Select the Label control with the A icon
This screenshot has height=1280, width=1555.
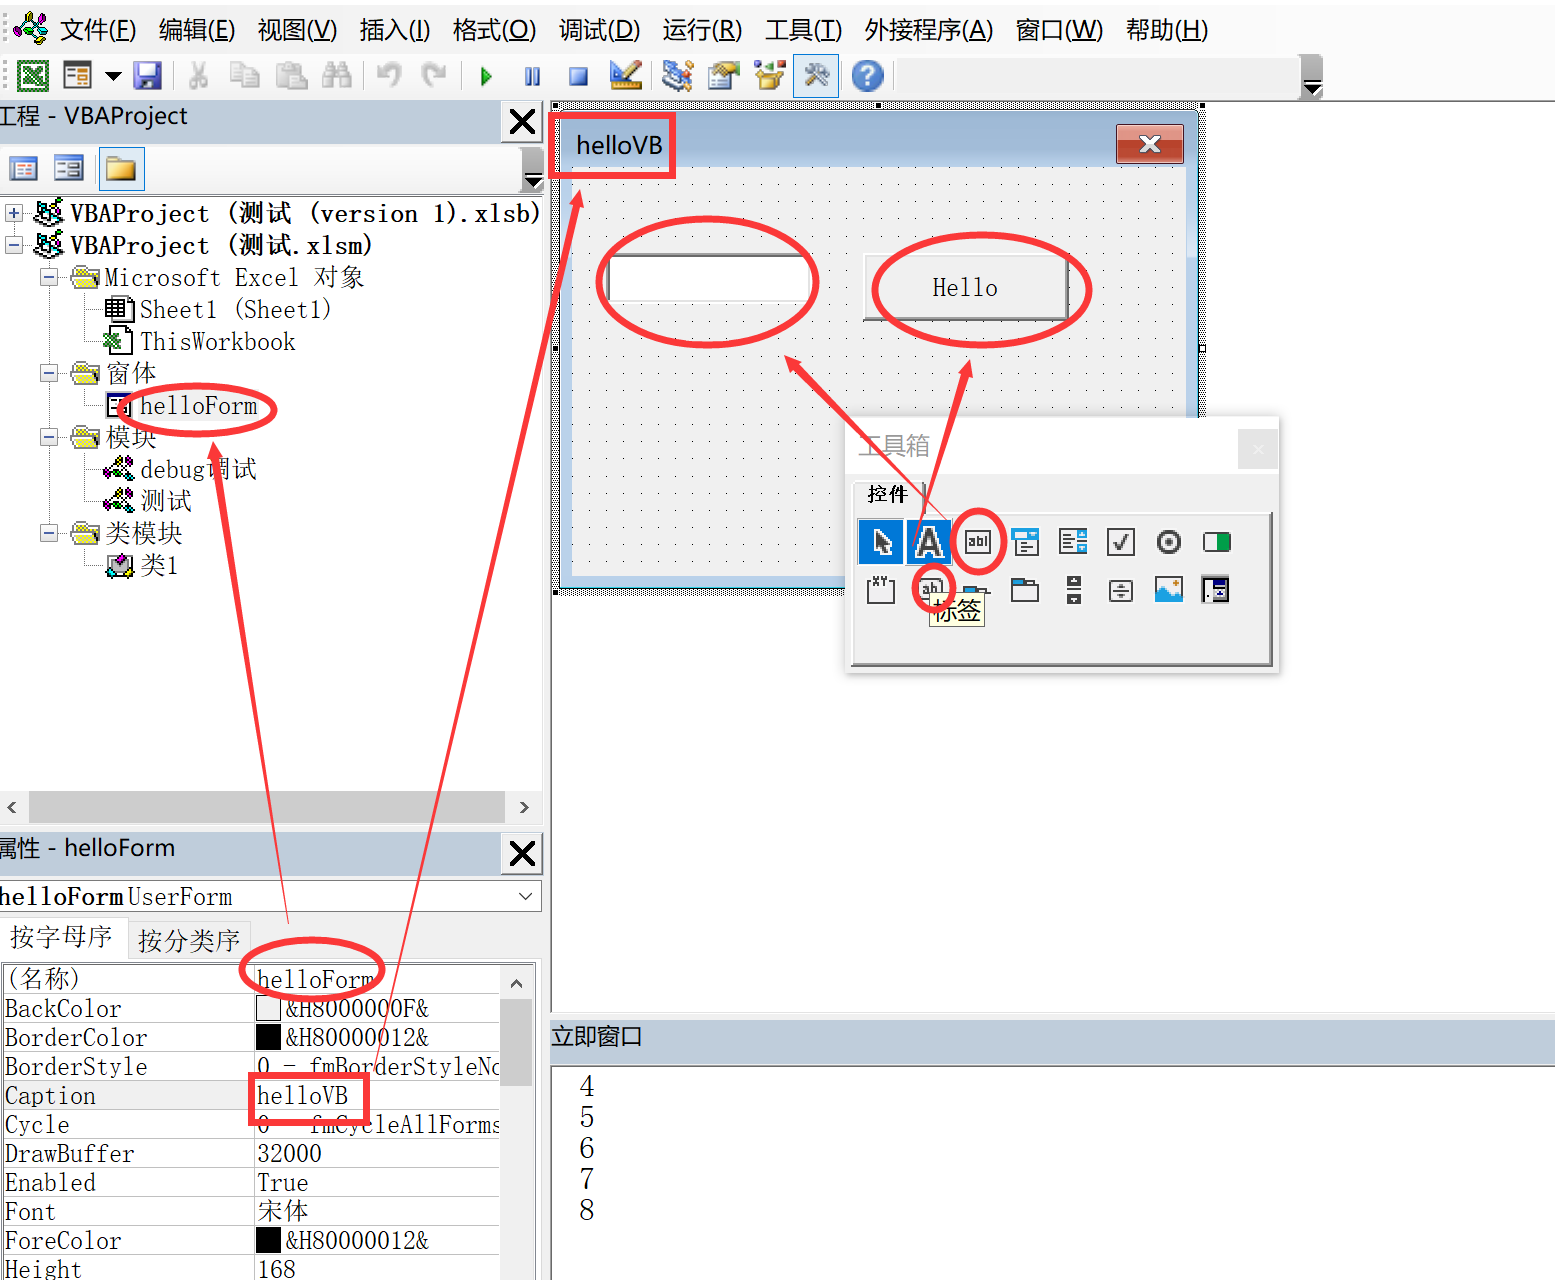coord(929,541)
